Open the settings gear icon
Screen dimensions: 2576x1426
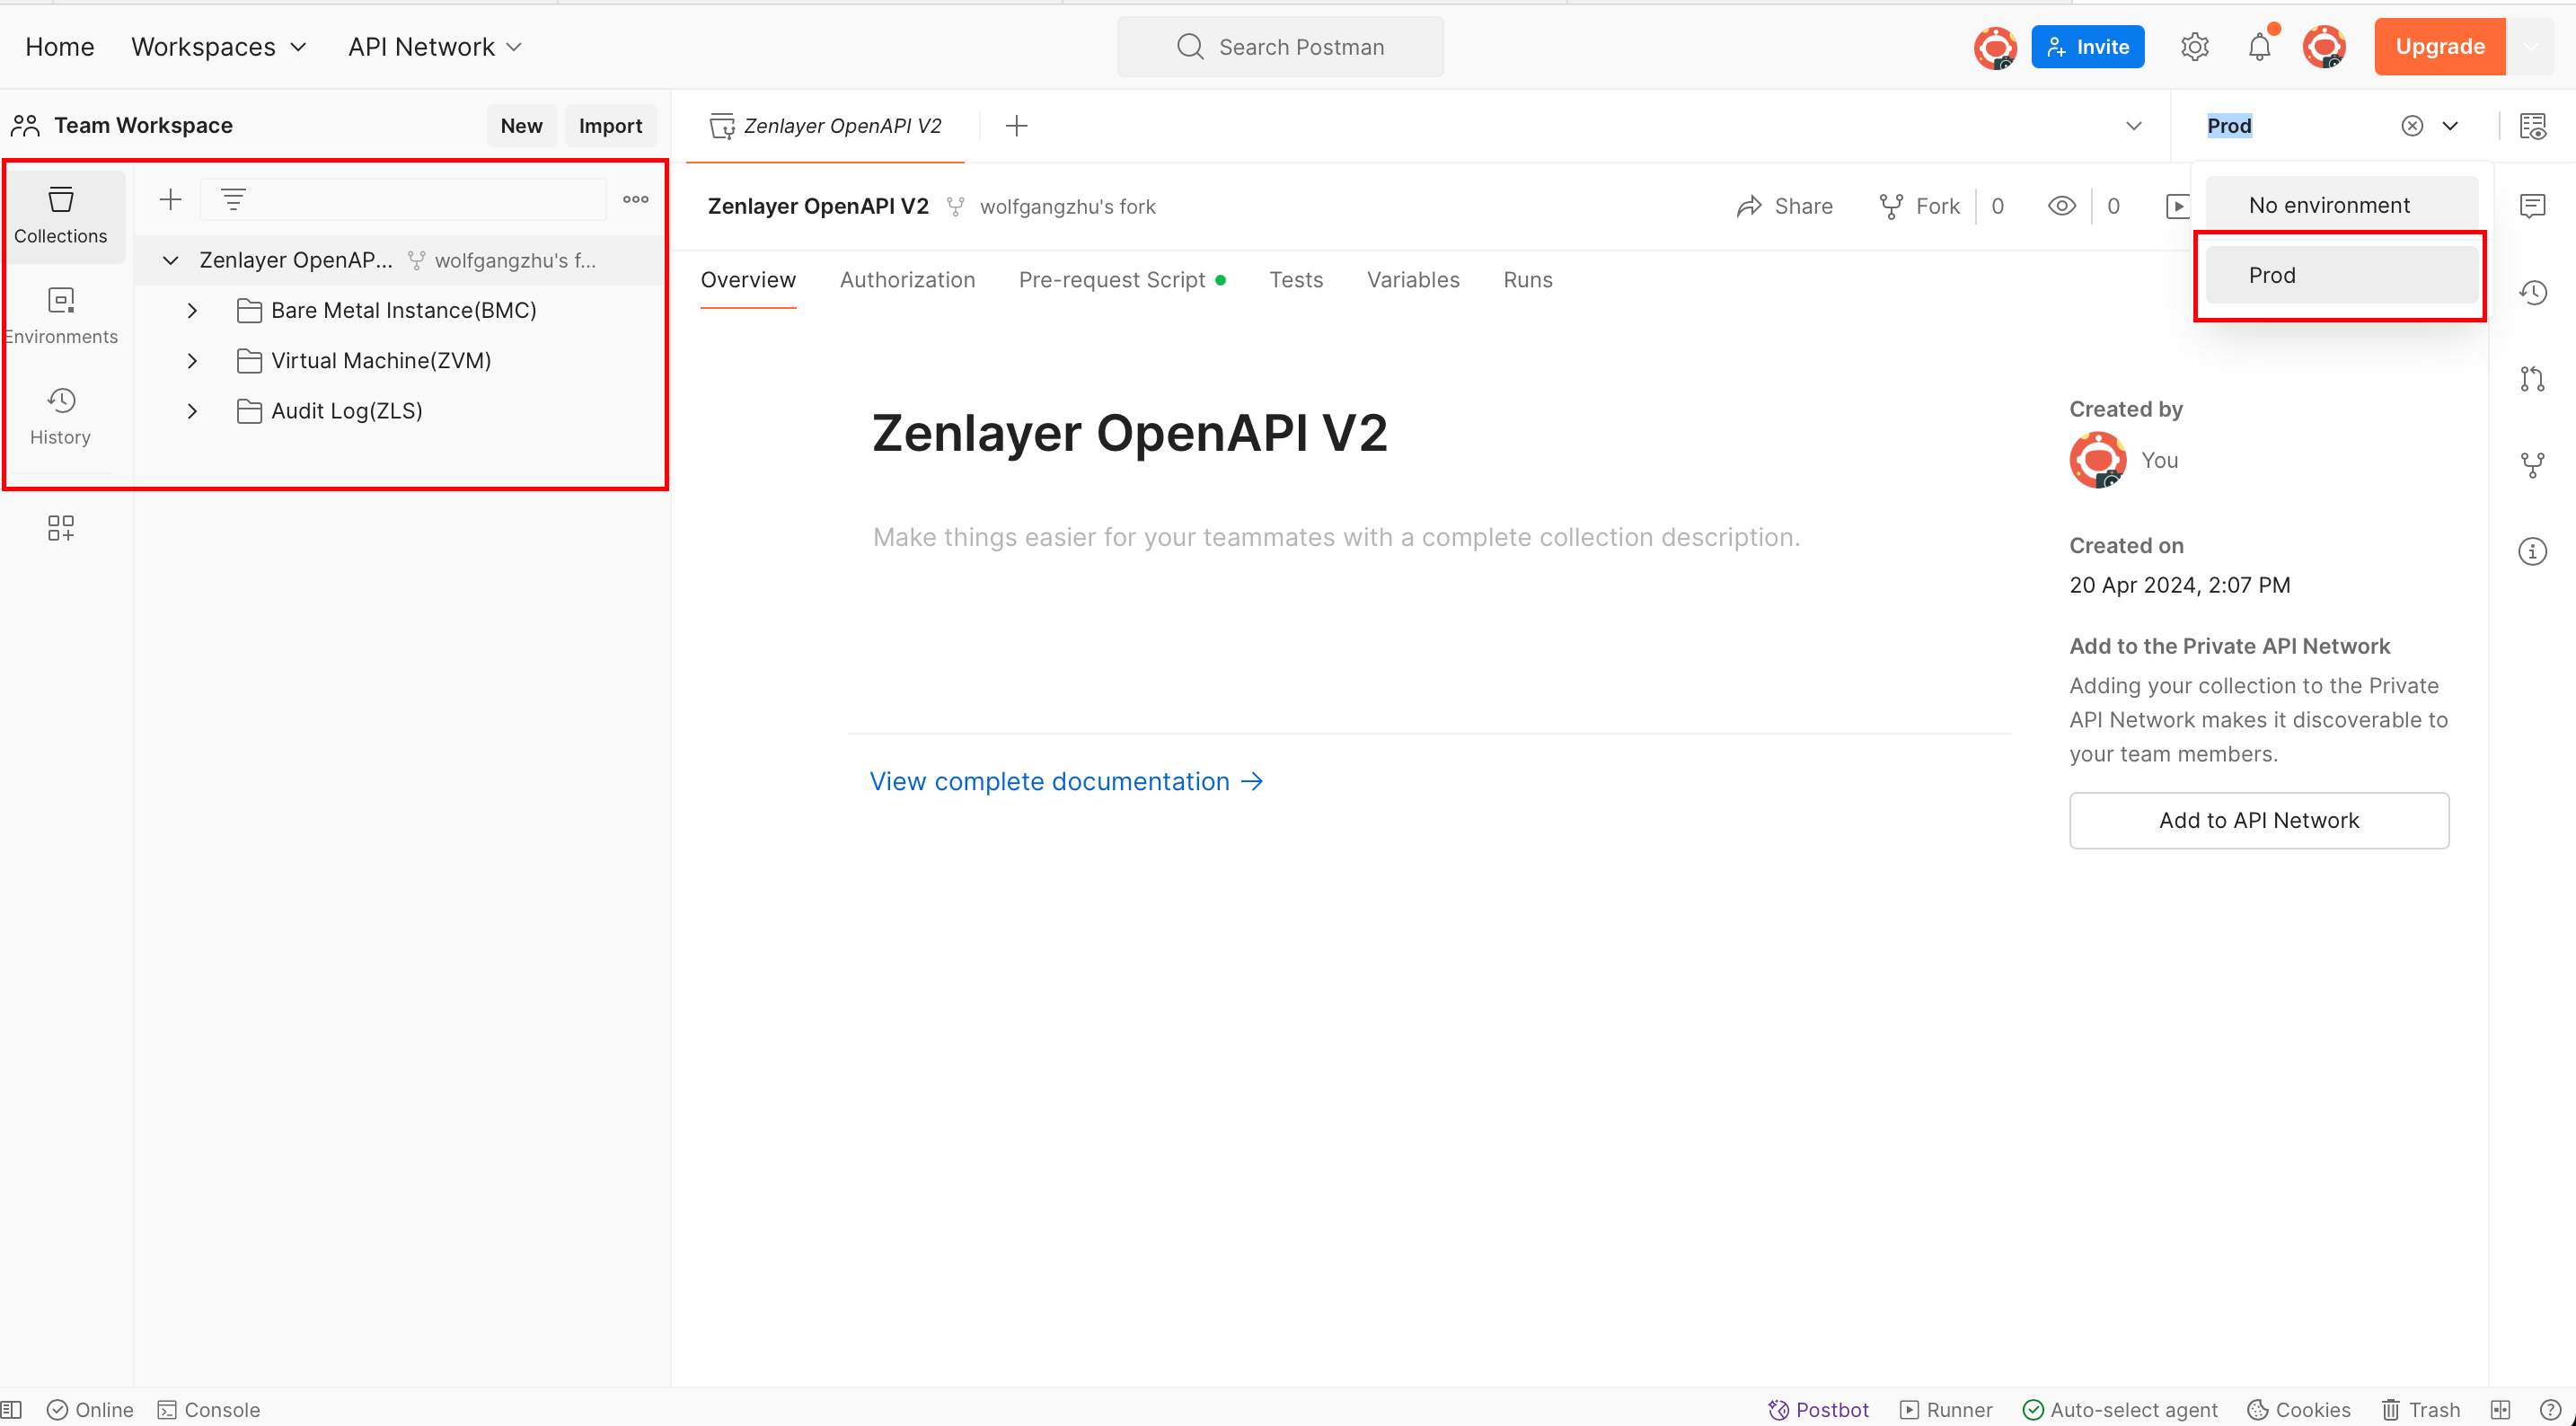pos(2194,47)
